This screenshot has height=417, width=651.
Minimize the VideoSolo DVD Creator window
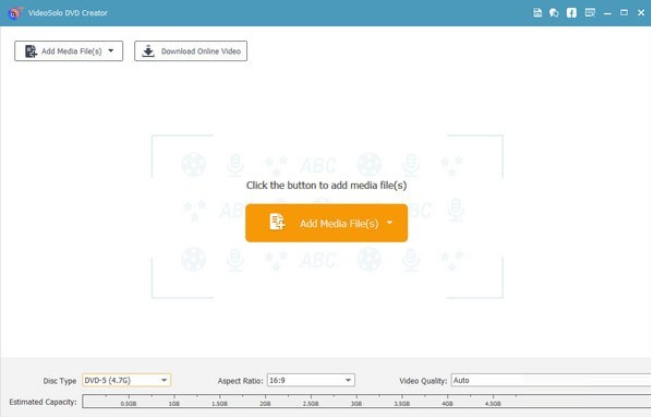607,13
